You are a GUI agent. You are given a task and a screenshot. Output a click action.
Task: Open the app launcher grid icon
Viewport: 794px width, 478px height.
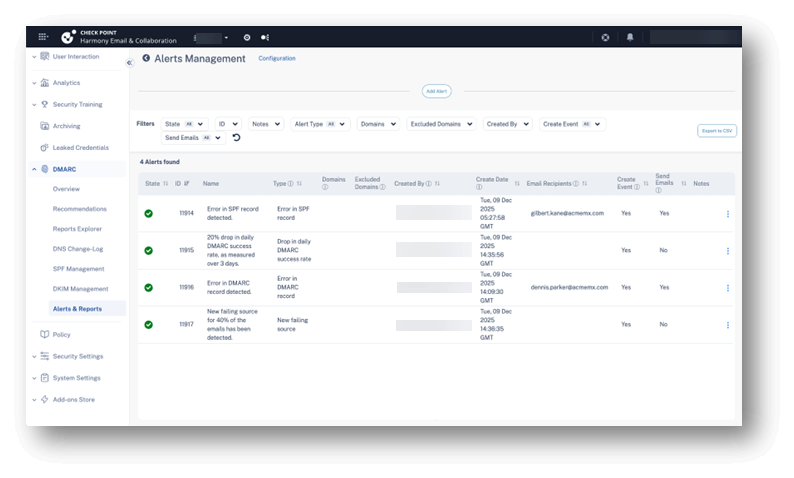(x=41, y=37)
